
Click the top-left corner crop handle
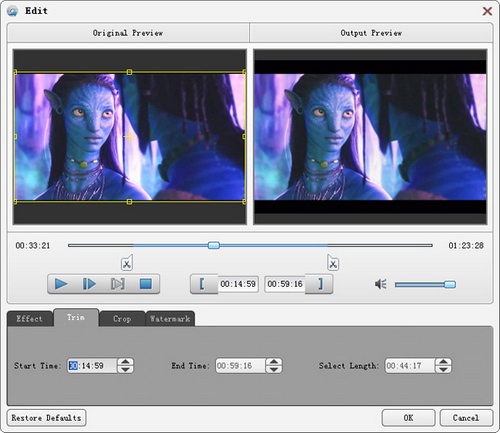coord(15,72)
